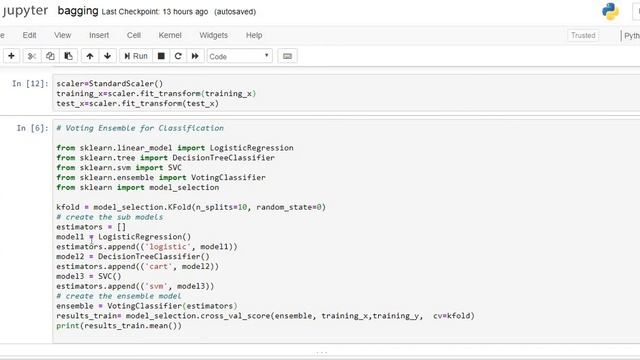Screen dimensions: 640x360
Task: Open the Cell menu
Action: pyautogui.click(x=134, y=35)
